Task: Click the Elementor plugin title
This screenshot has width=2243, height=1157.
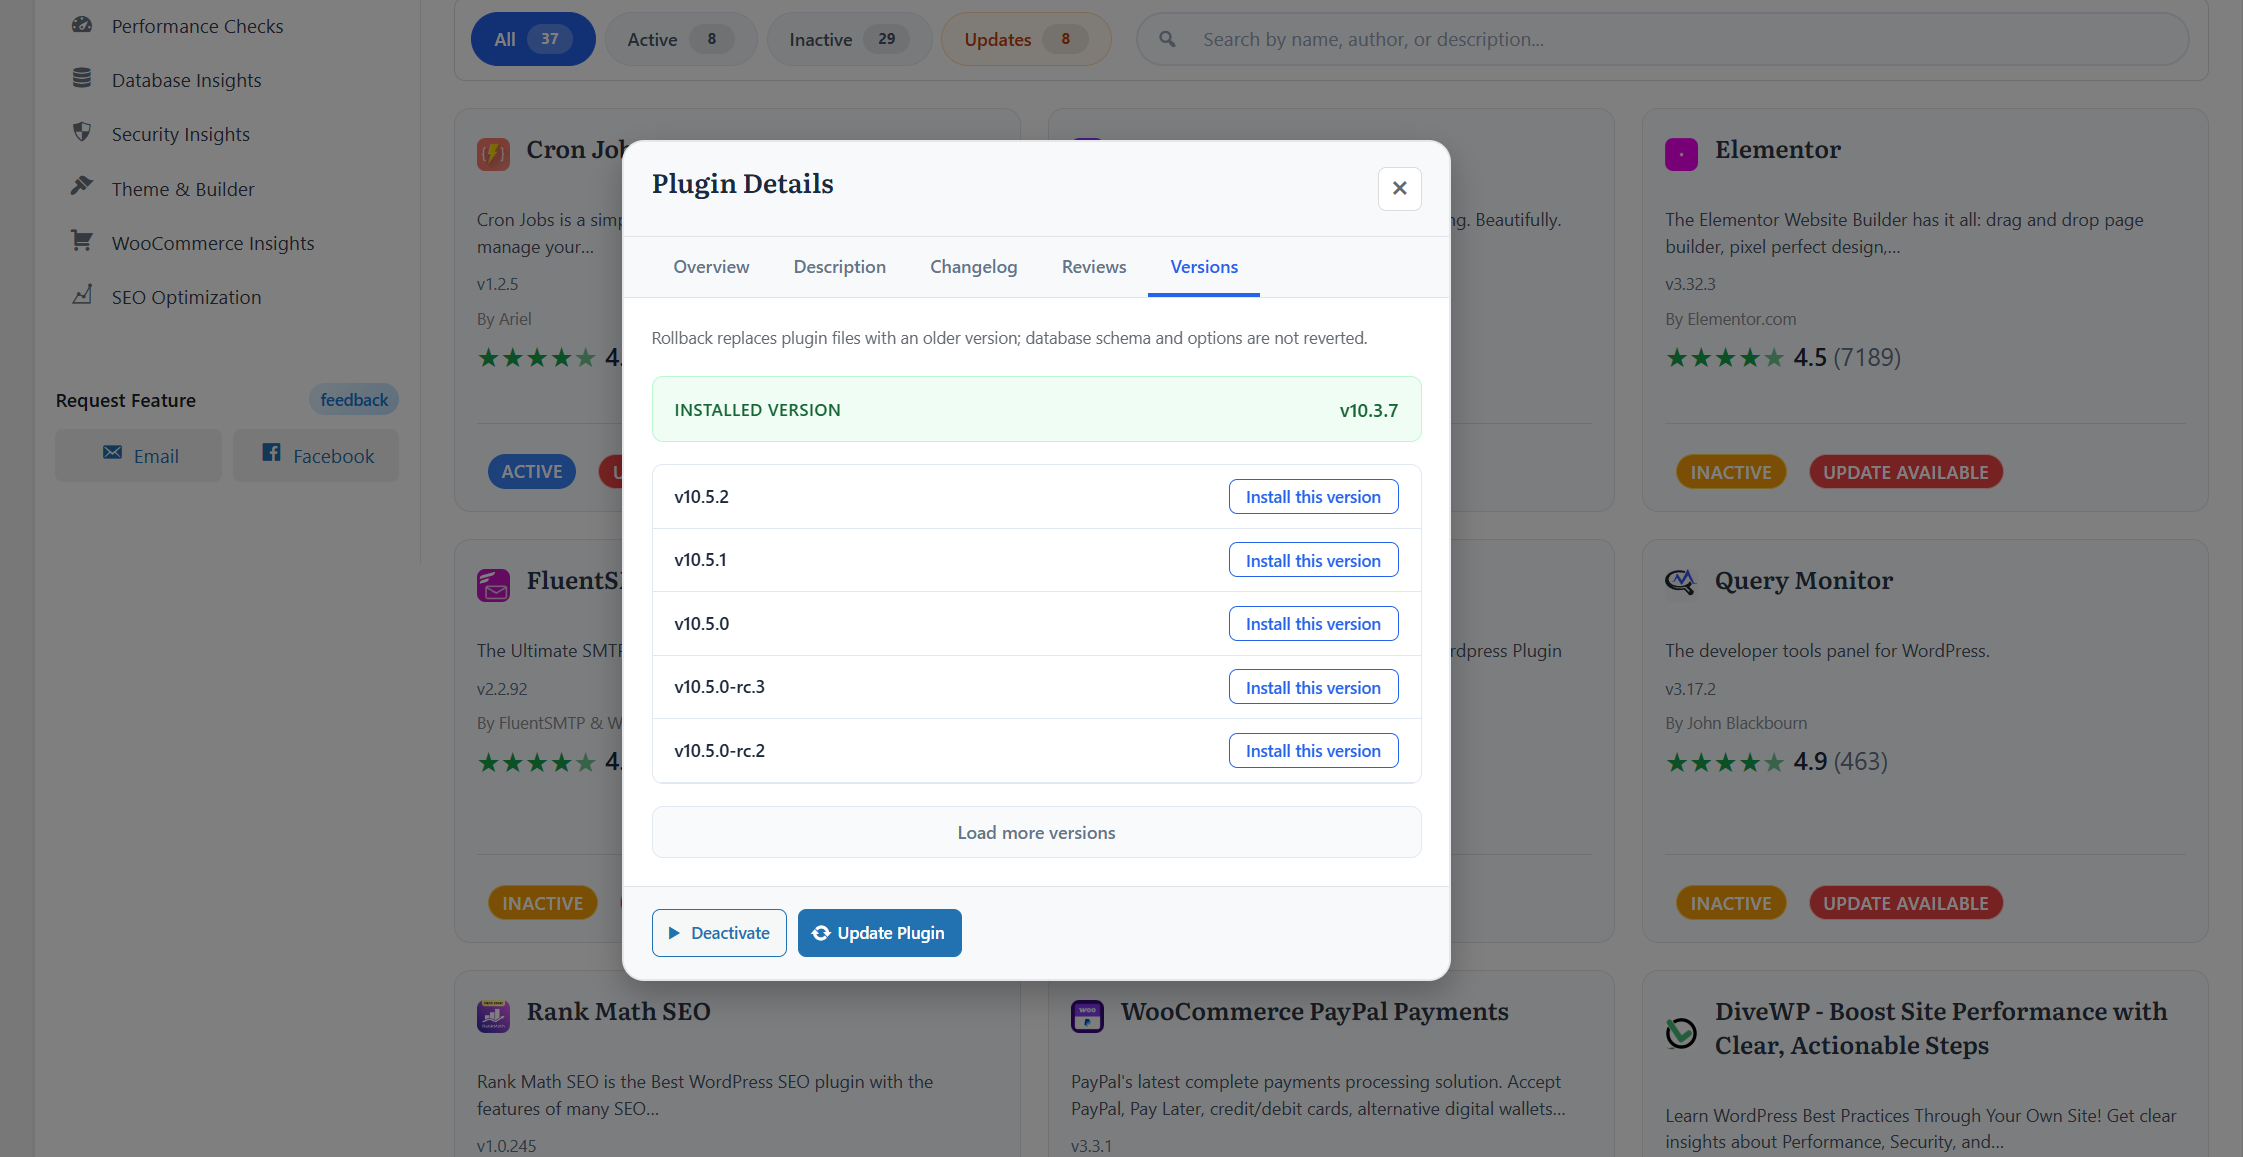Action: click(1777, 150)
